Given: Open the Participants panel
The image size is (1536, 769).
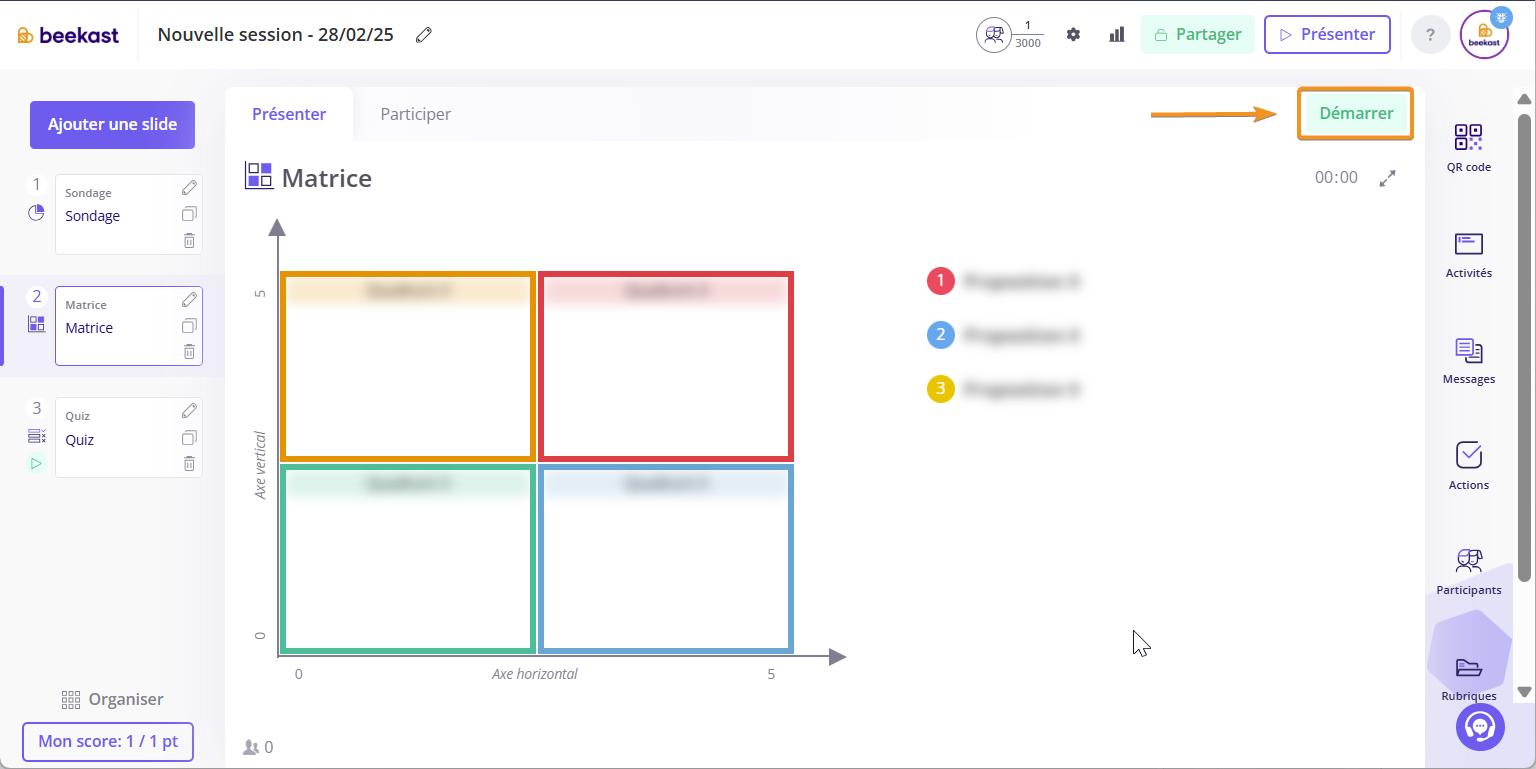Looking at the screenshot, I should [x=1468, y=571].
